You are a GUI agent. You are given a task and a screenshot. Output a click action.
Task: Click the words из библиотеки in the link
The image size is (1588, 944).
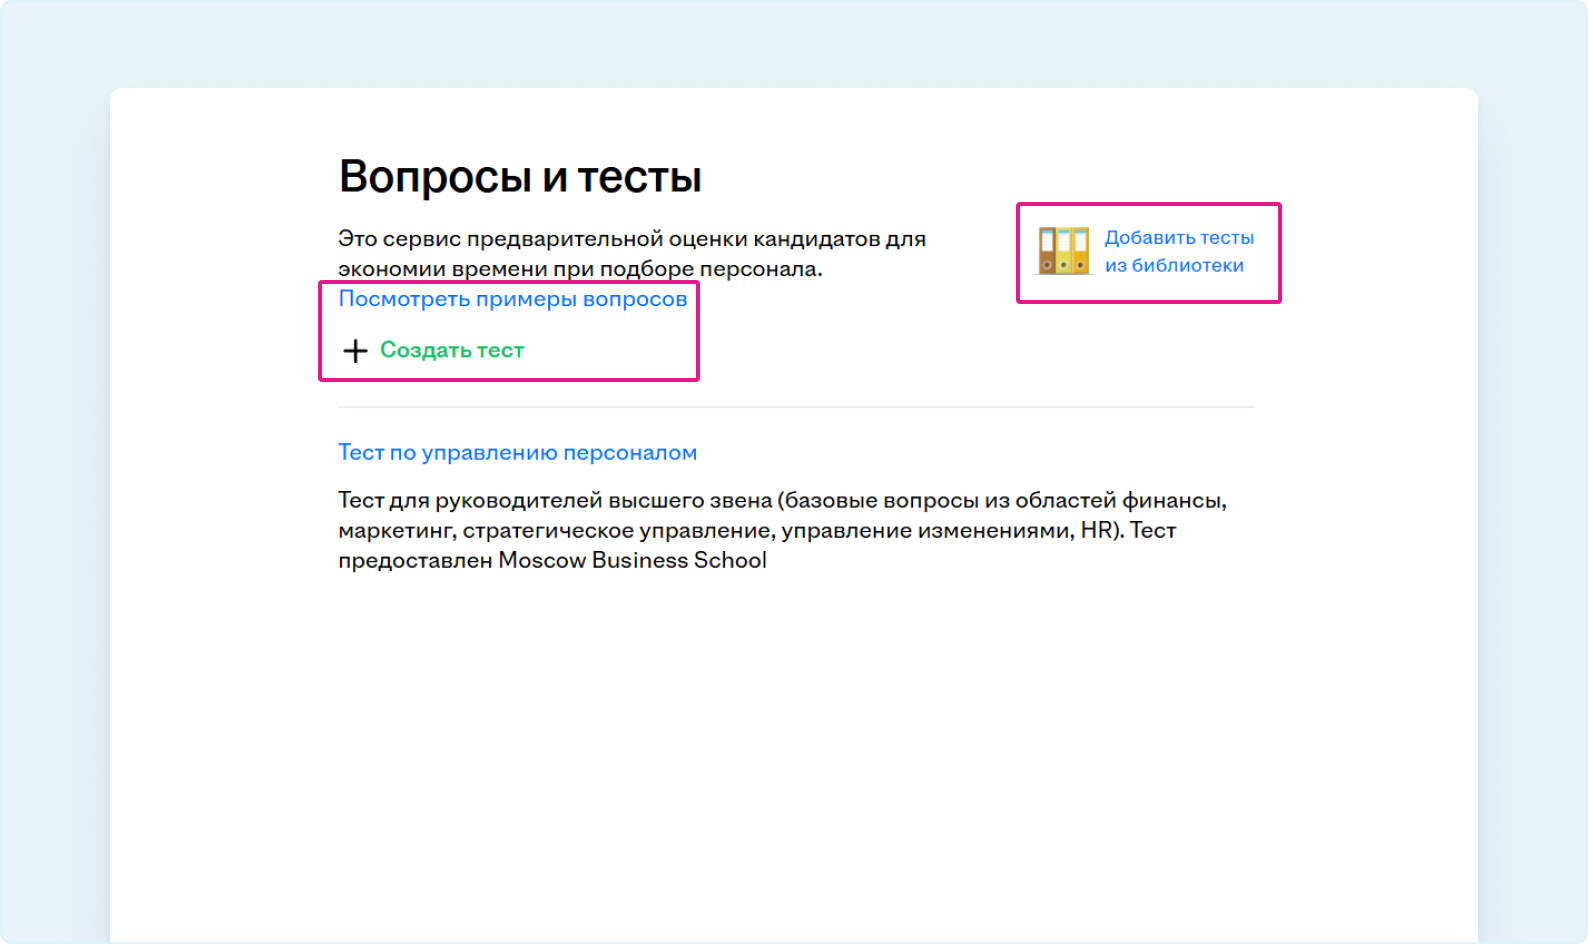click(x=1174, y=266)
